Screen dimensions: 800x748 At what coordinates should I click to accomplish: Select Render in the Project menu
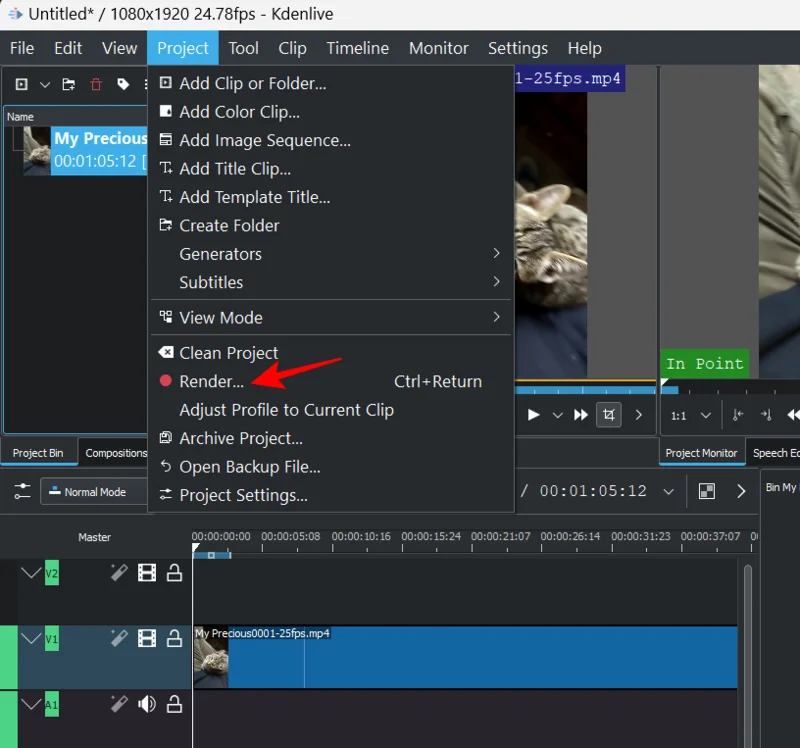pos(331,382)
